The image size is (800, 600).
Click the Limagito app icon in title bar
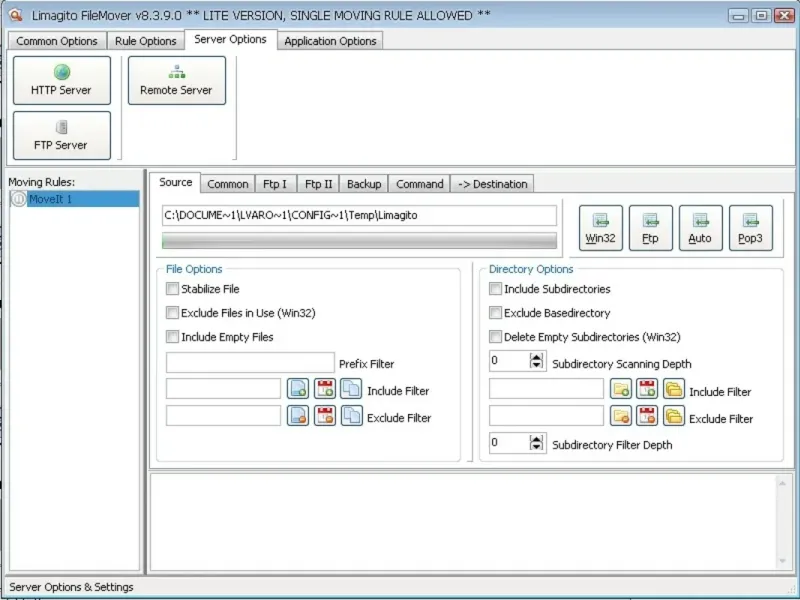tap(16, 15)
